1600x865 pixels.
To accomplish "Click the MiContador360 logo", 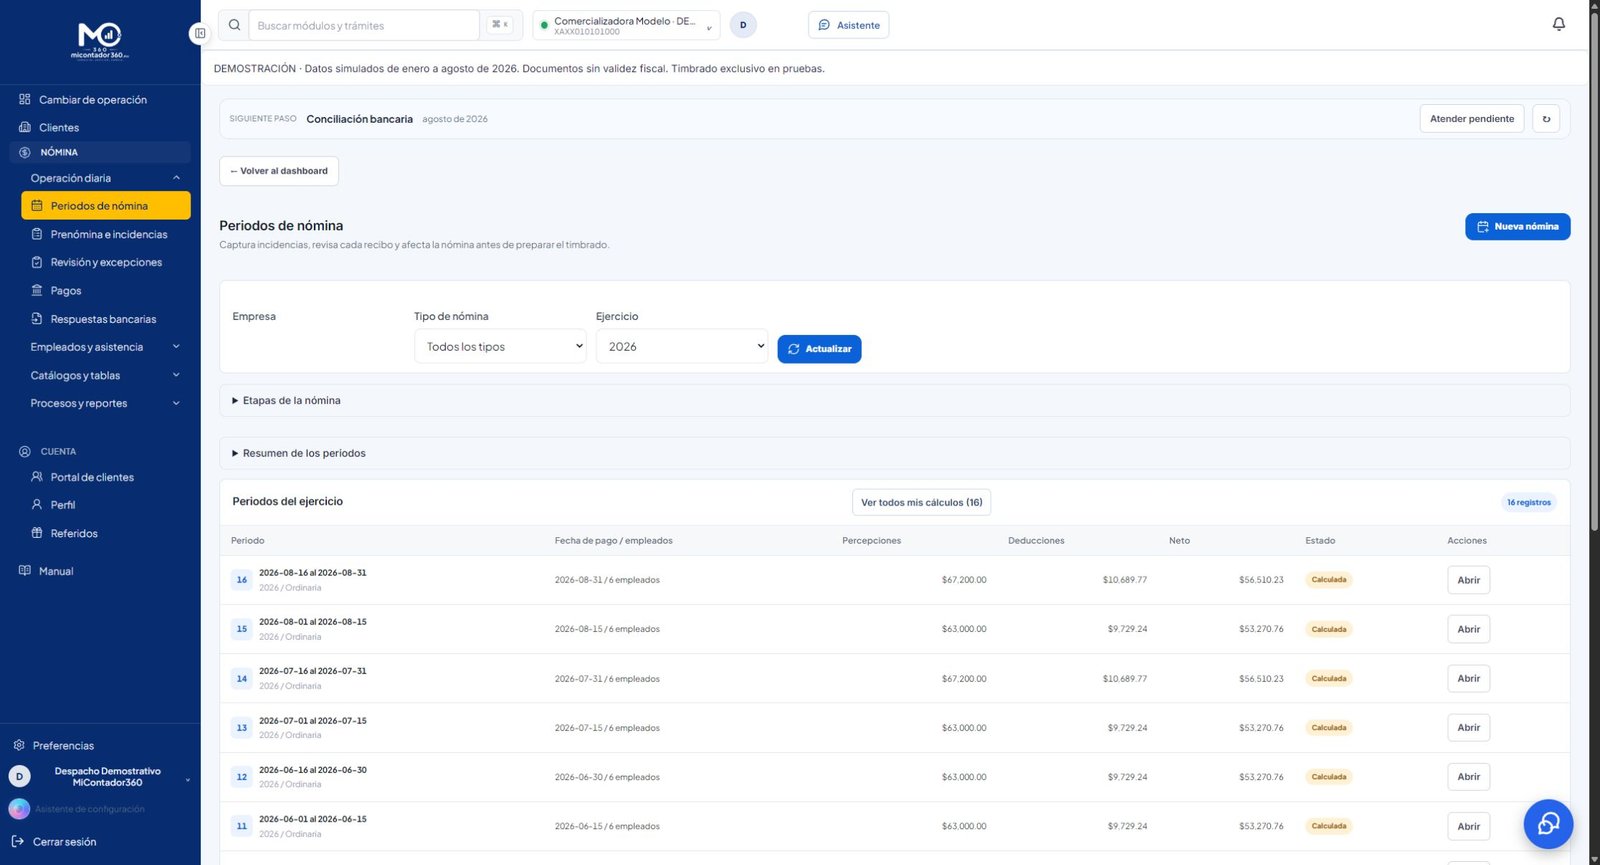I will point(100,41).
